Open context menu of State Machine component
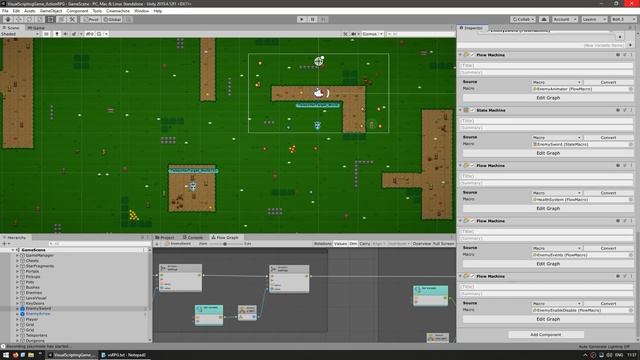The width and height of the screenshot is (640, 360). pyautogui.click(x=631, y=110)
